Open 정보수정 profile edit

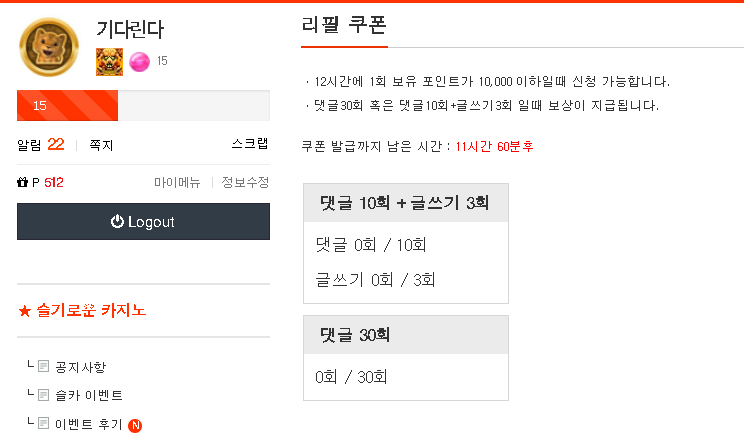(245, 183)
